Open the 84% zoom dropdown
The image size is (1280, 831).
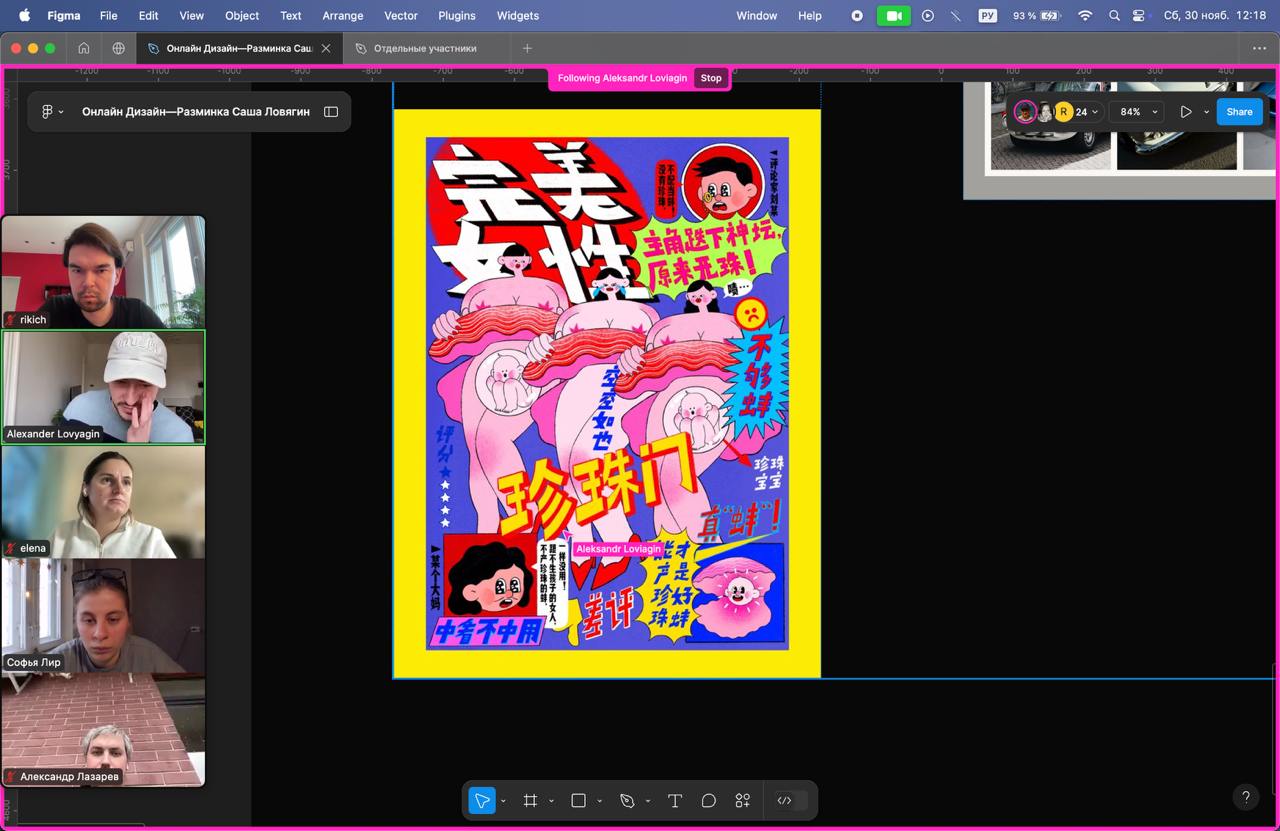click(1139, 112)
